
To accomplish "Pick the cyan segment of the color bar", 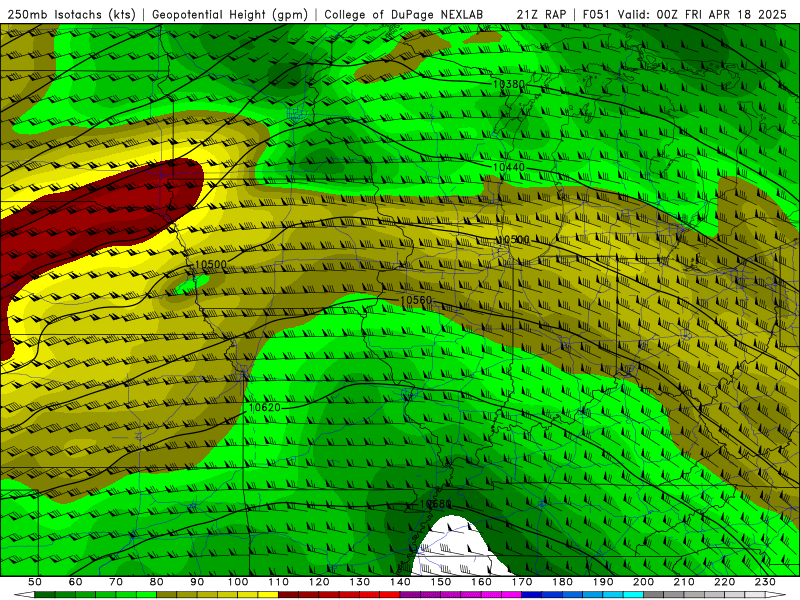I will [x=634, y=595].
